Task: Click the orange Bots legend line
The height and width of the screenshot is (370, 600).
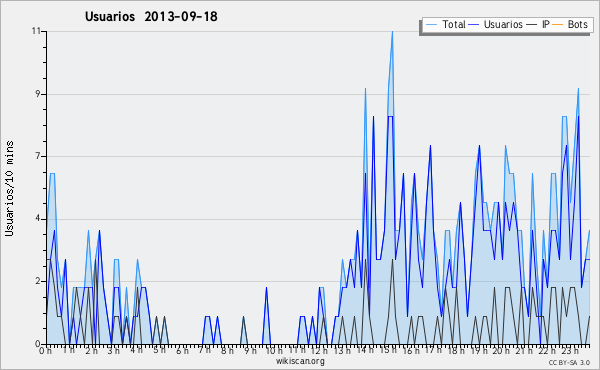Action: (x=558, y=25)
